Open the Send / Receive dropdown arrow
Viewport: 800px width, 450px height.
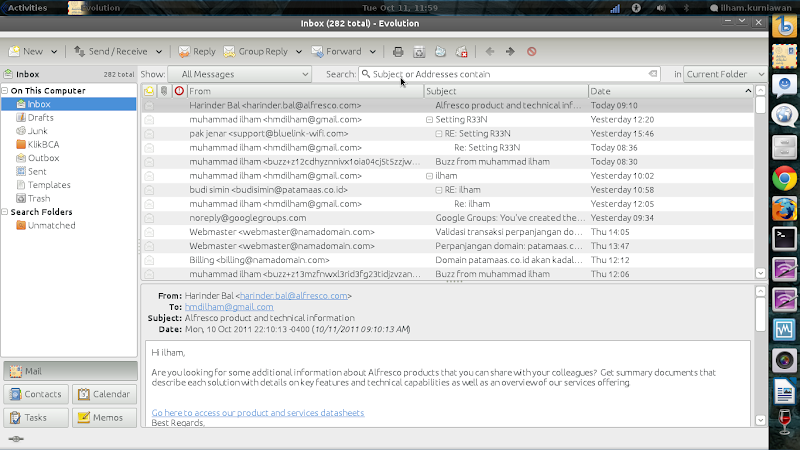tap(159, 52)
